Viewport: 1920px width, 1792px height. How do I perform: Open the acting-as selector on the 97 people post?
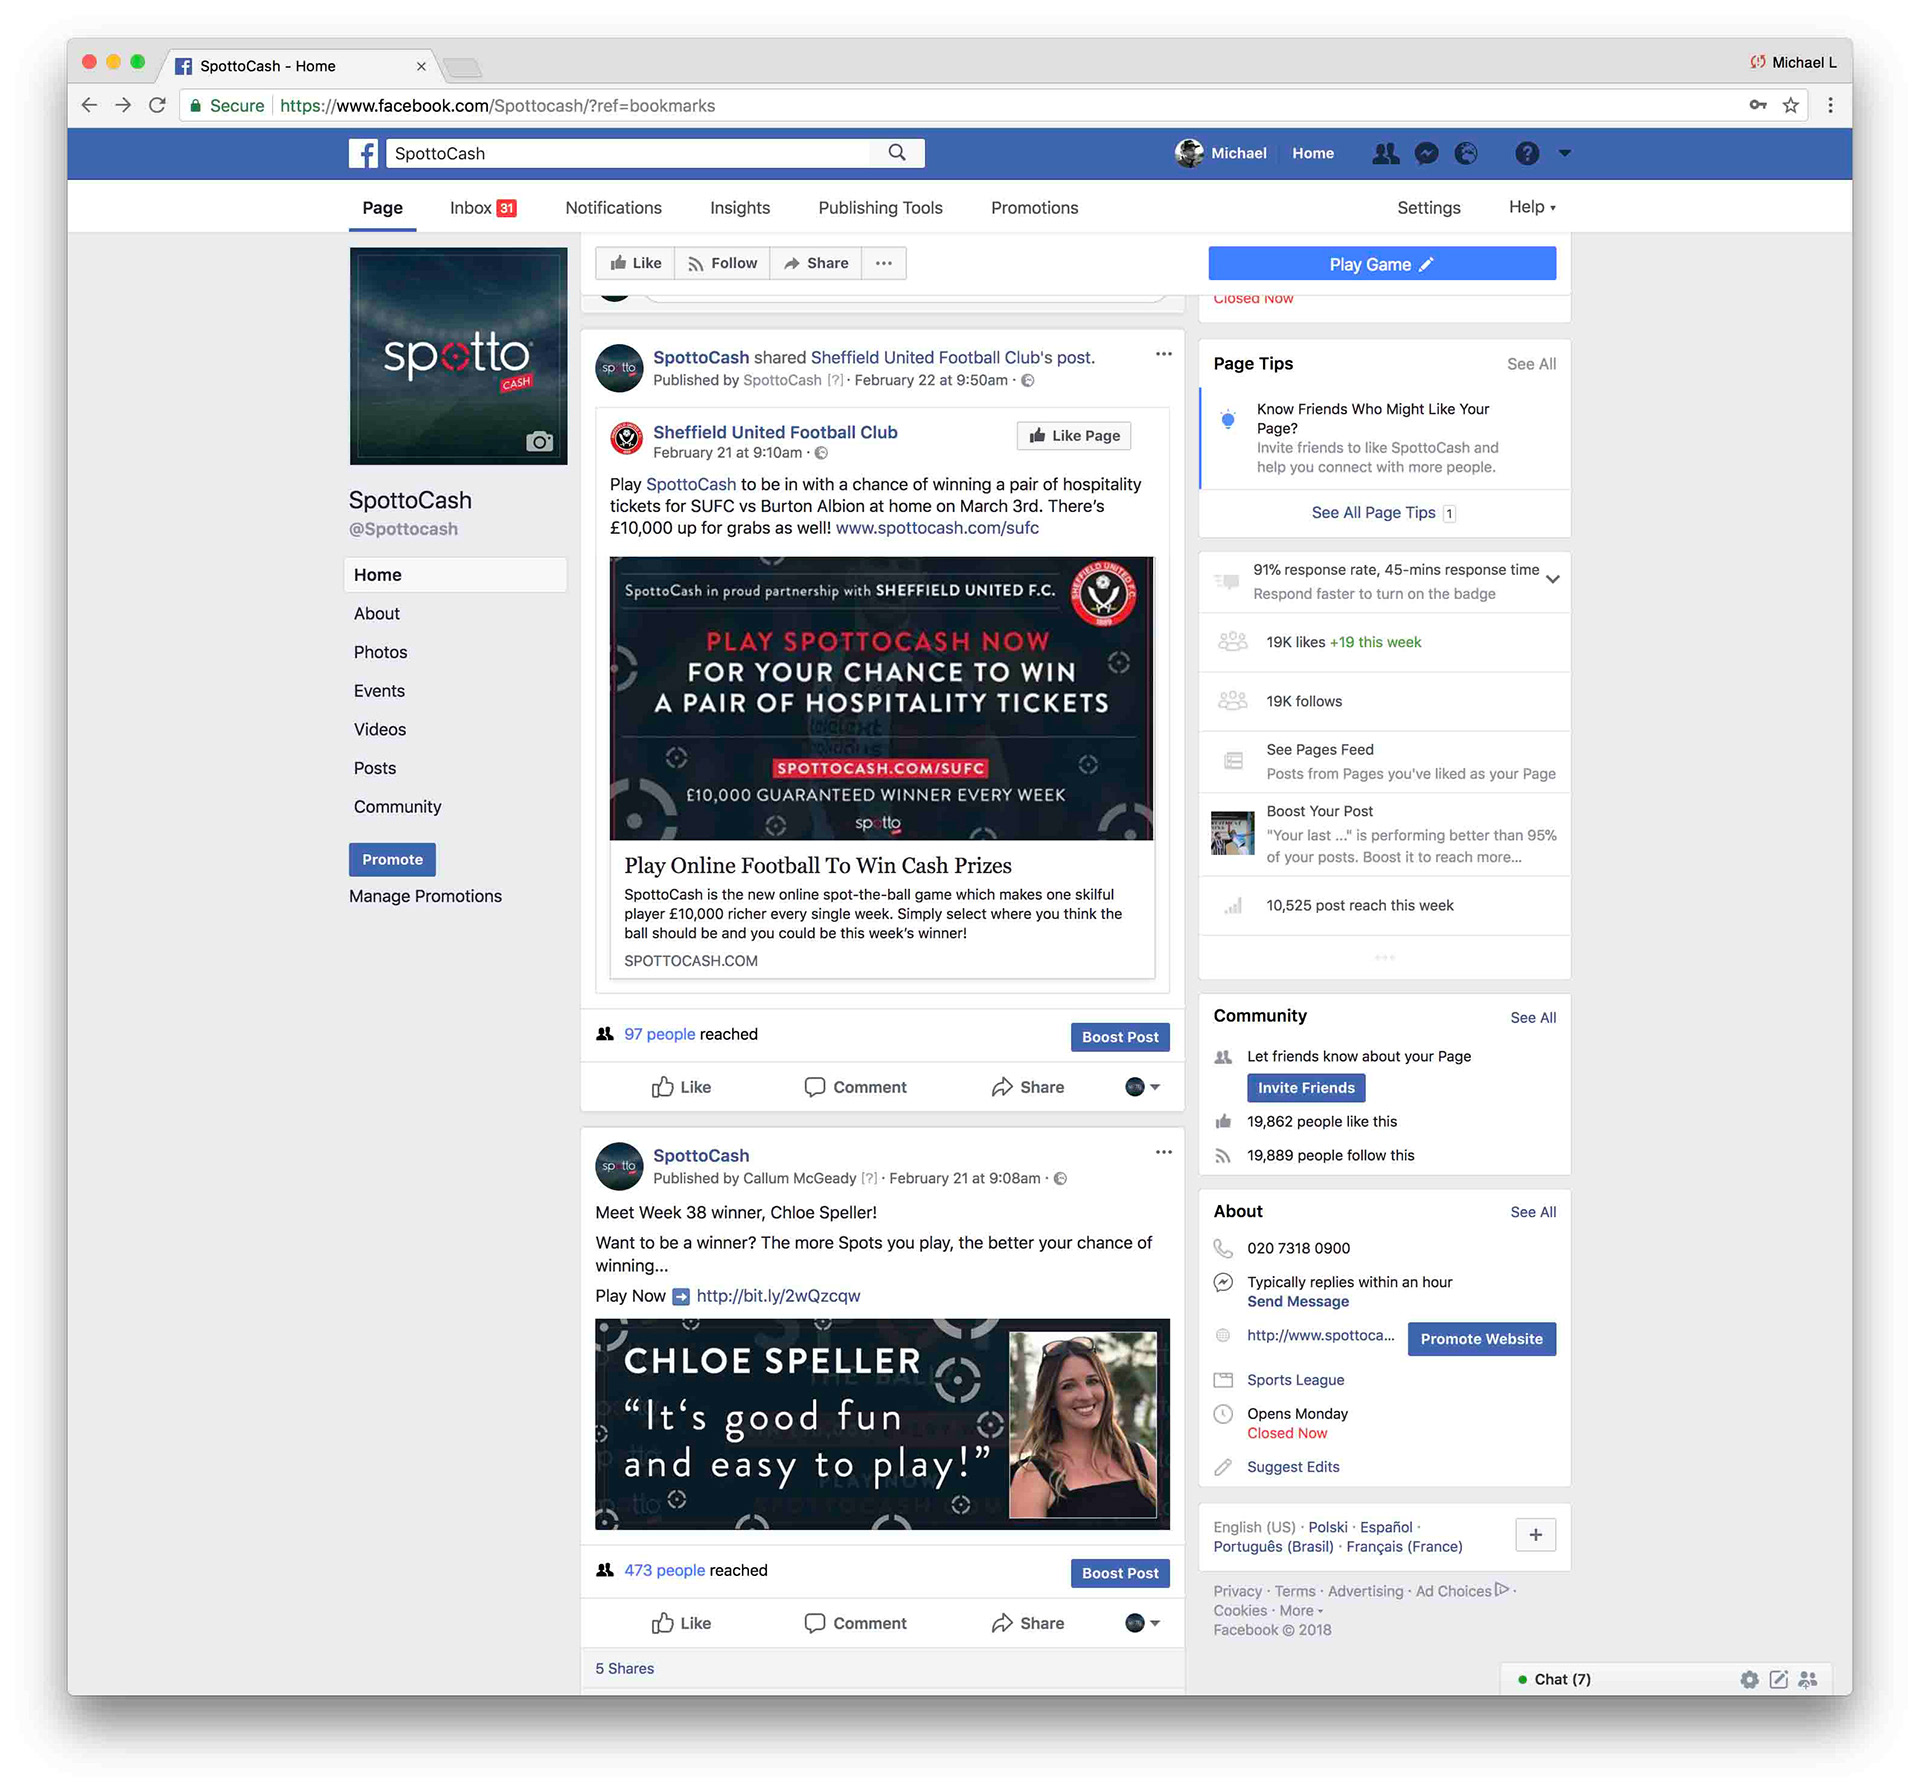(x=1143, y=1087)
